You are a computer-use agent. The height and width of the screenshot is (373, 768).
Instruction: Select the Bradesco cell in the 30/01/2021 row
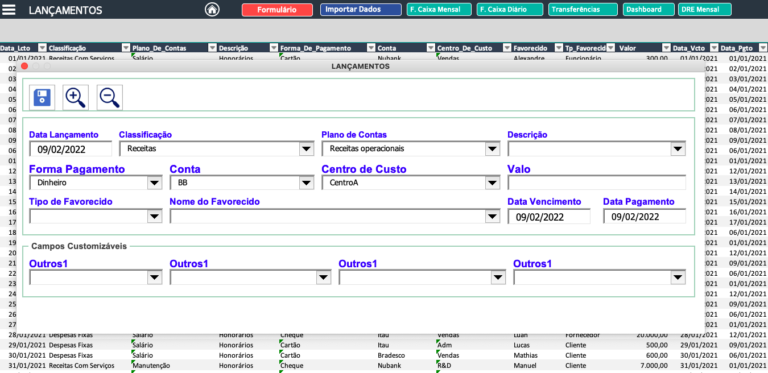[x=390, y=355]
